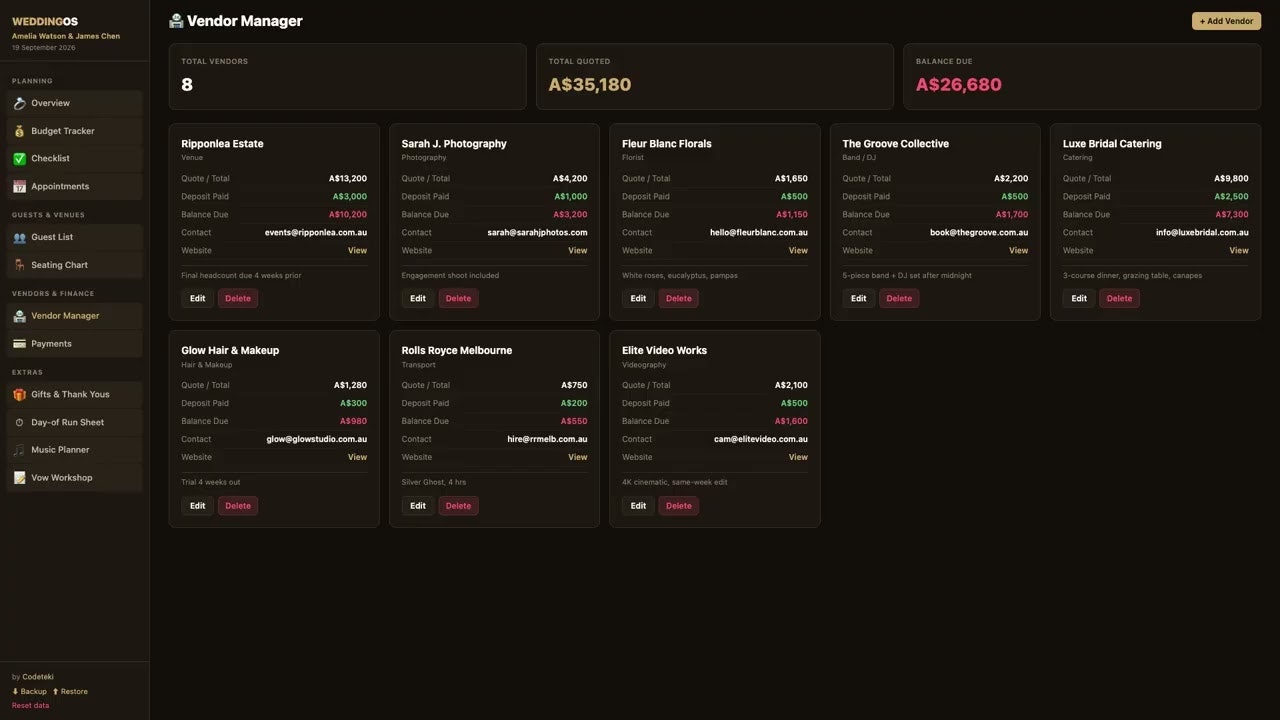View Ripponlea Estate website
Screen dimensions: 1280x720
tap(357, 251)
